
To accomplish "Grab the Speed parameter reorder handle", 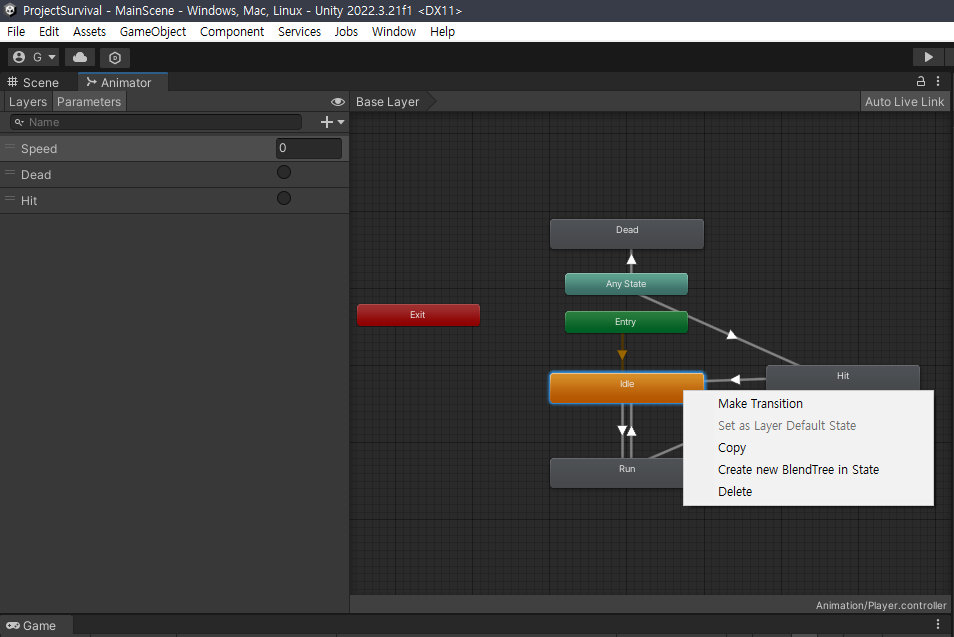I will 10,147.
